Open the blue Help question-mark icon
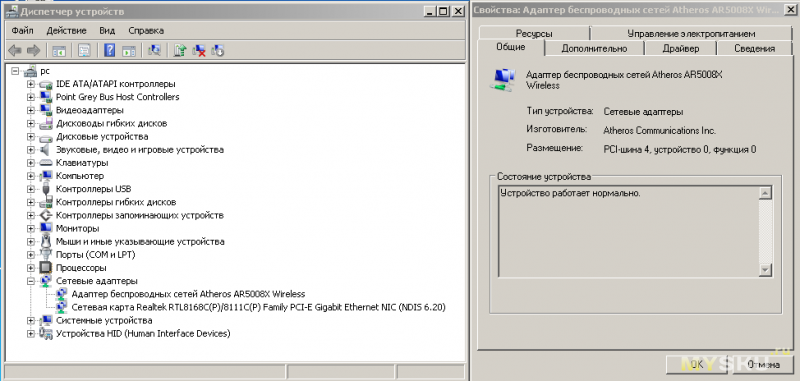This screenshot has height=381, width=800. (x=109, y=50)
